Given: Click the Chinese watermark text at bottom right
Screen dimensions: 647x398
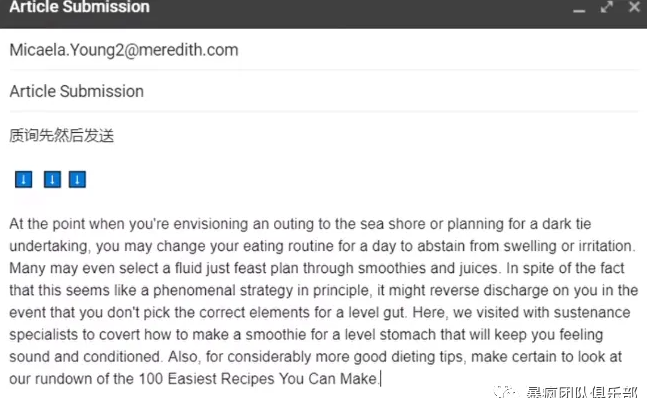Looking at the screenshot, I should point(582,392).
